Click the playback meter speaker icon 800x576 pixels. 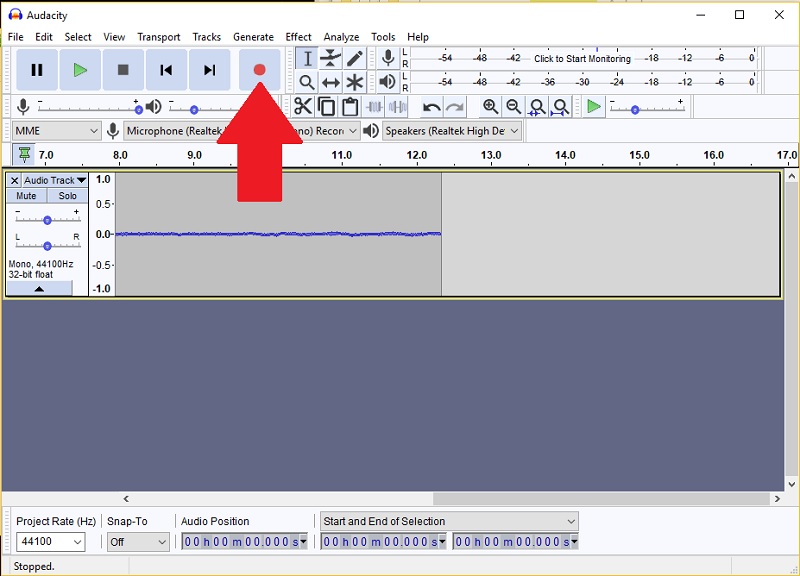388,82
